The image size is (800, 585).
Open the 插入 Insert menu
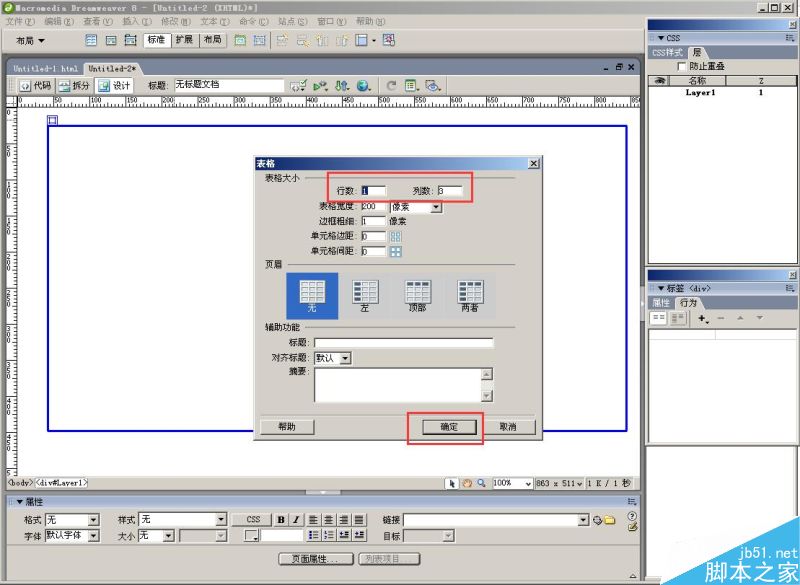coord(137,21)
